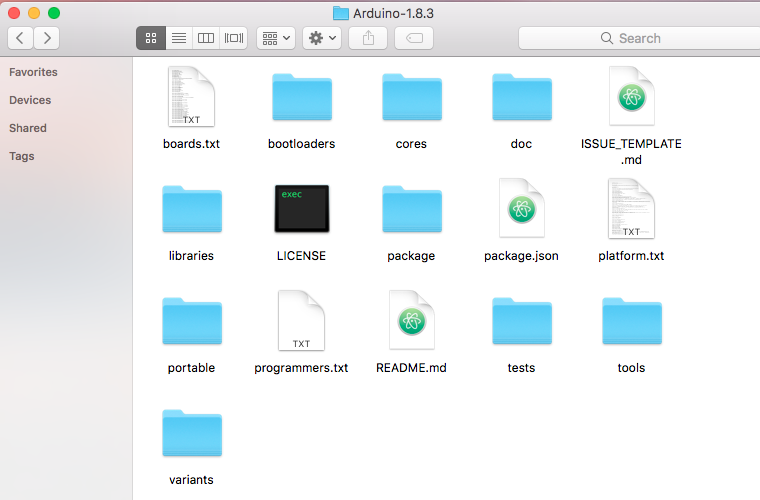This screenshot has height=500, width=760.
Task: Maximize the Finder window with green button
Action: coord(54,13)
